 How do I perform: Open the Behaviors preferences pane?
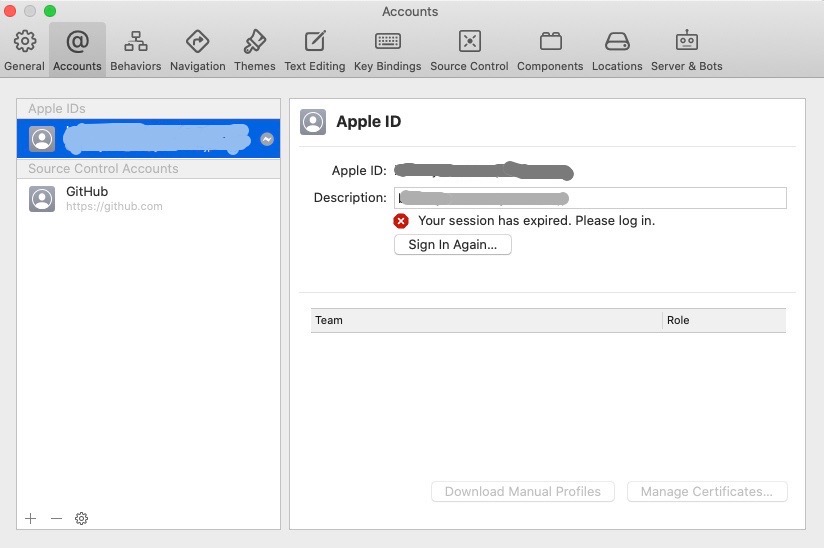(x=136, y=50)
